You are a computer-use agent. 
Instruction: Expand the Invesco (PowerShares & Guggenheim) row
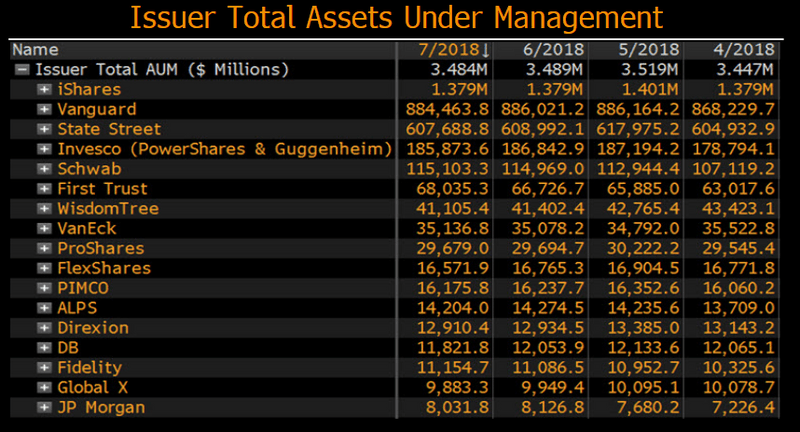pos(44,149)
